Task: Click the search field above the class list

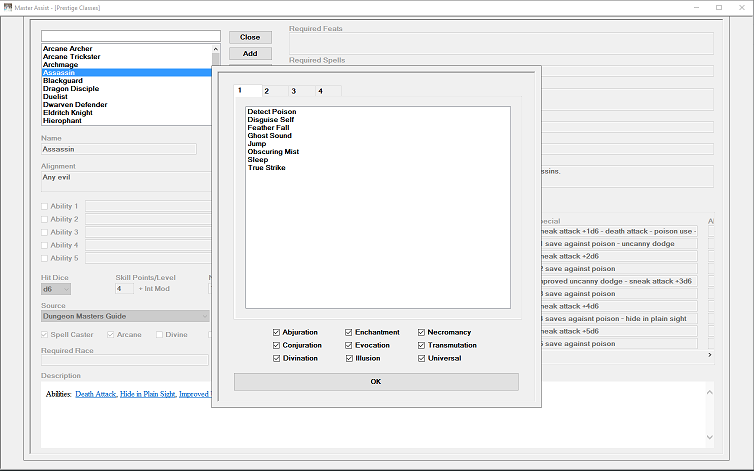Action: (x=131, y=36)
